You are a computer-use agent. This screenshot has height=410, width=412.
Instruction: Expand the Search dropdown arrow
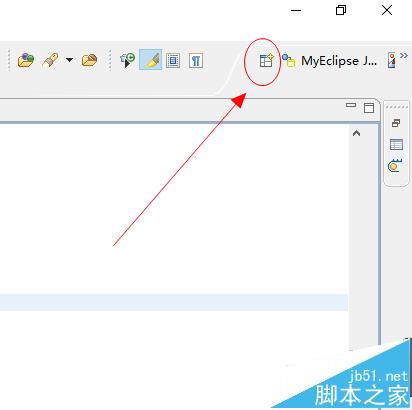[69, 60]
